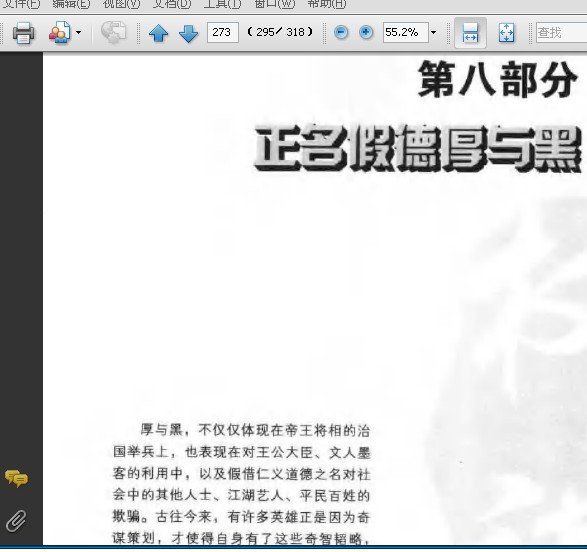Open the zoom level dropdown arrow

(434, 33)
